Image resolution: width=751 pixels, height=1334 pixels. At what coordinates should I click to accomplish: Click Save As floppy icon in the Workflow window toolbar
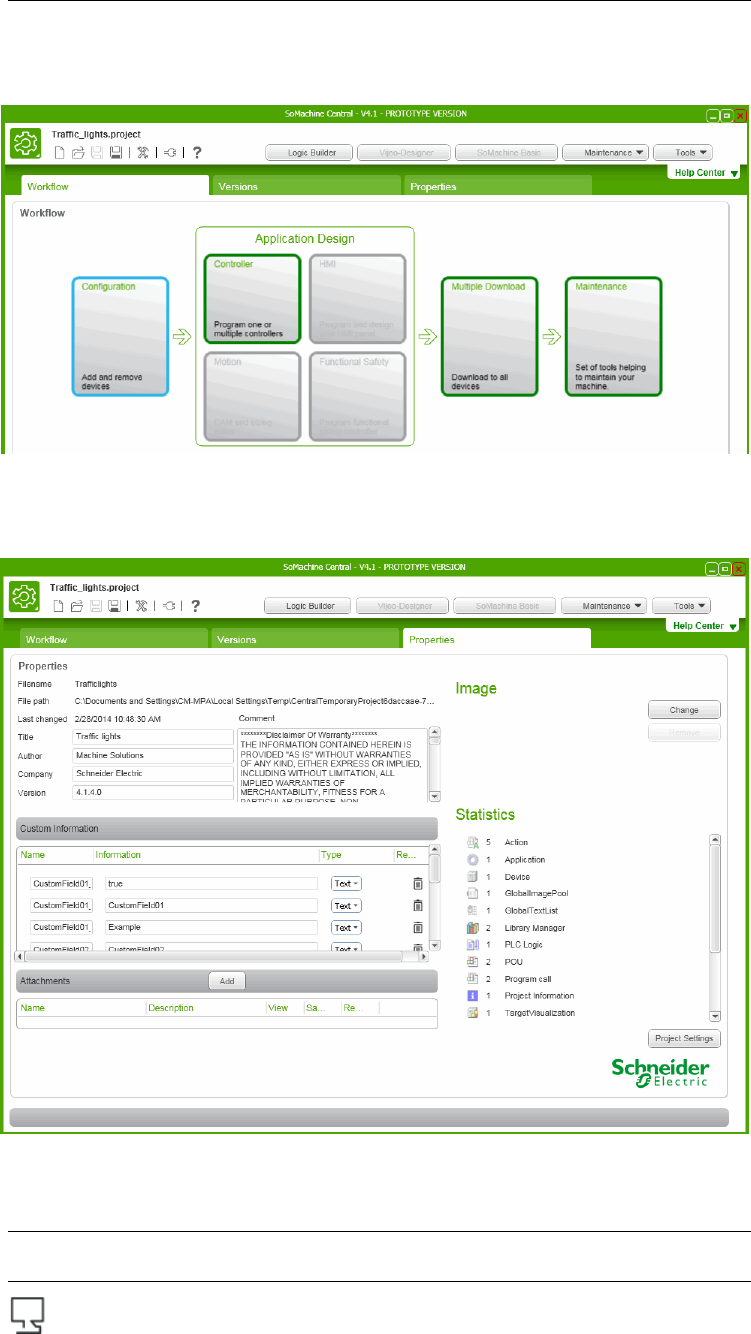(116, 153)
